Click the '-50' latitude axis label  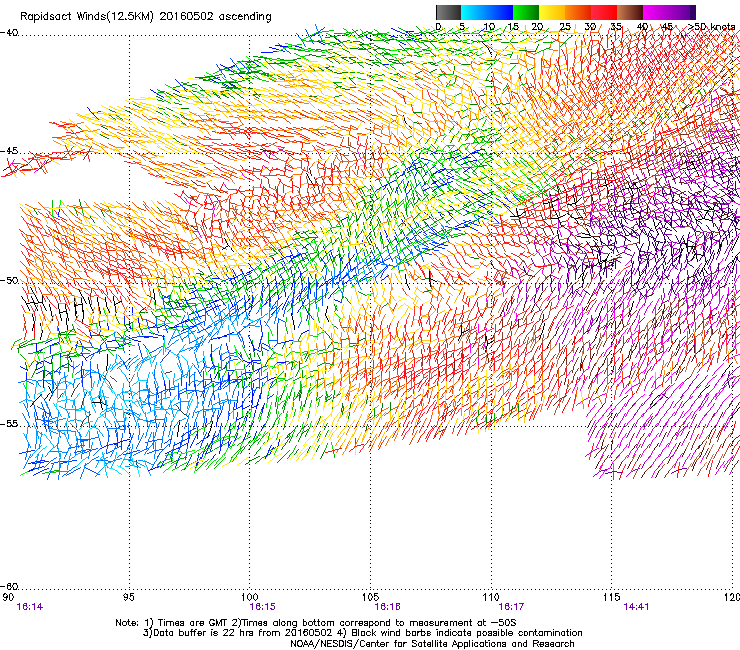pos(9,280)
